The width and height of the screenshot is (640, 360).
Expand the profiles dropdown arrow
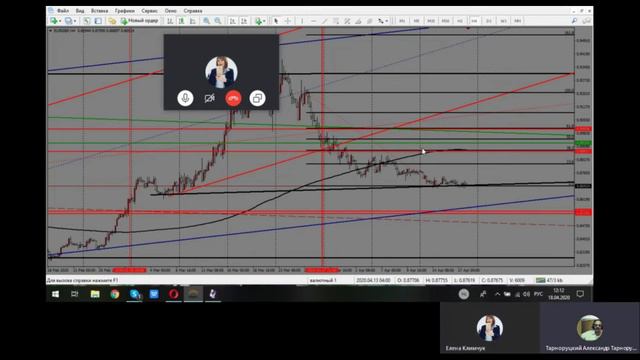click(75, 21)
